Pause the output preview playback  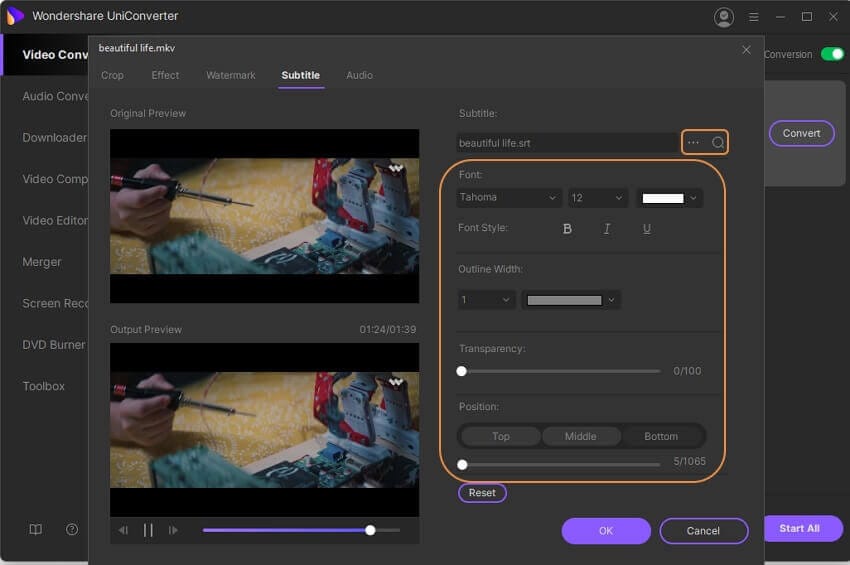[148, 530]
